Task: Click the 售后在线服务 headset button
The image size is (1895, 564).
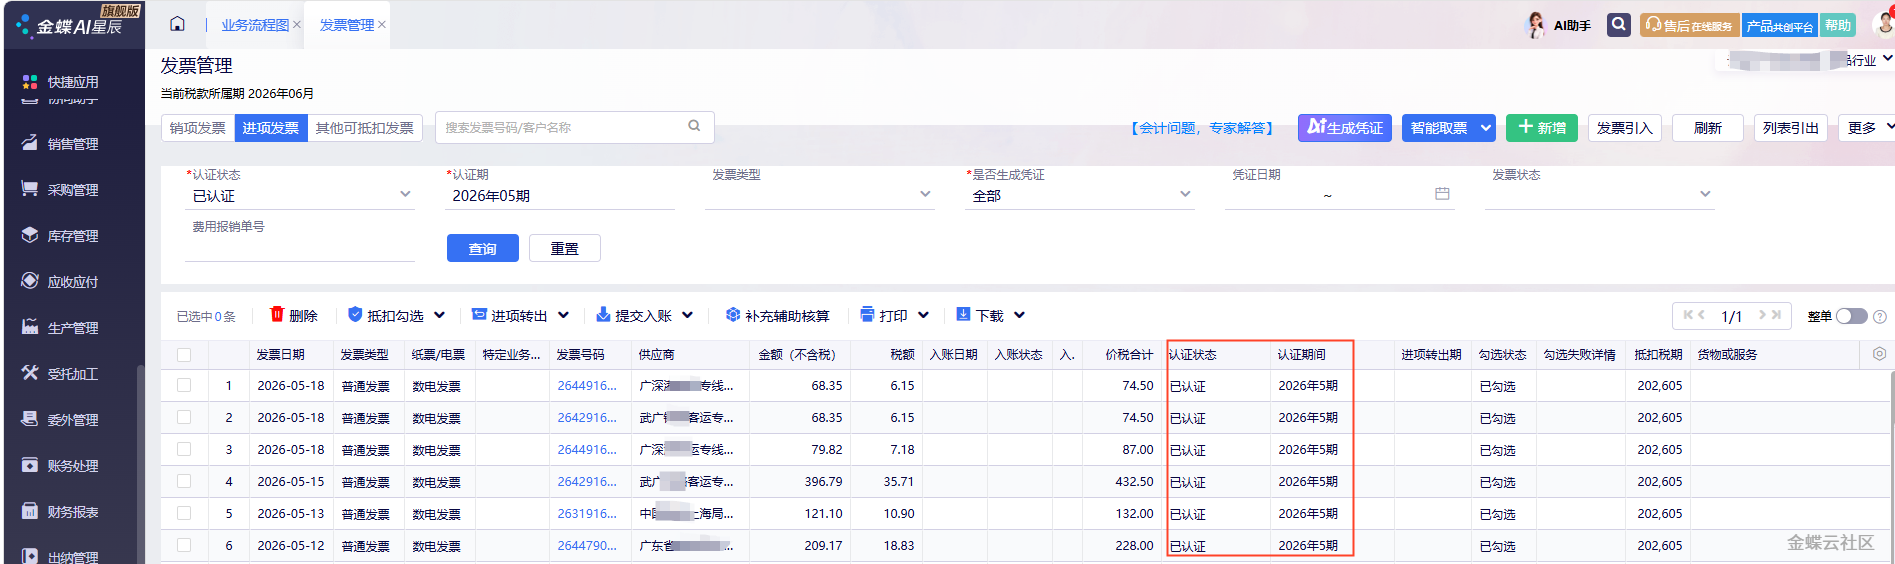Action: [1689, 25]
